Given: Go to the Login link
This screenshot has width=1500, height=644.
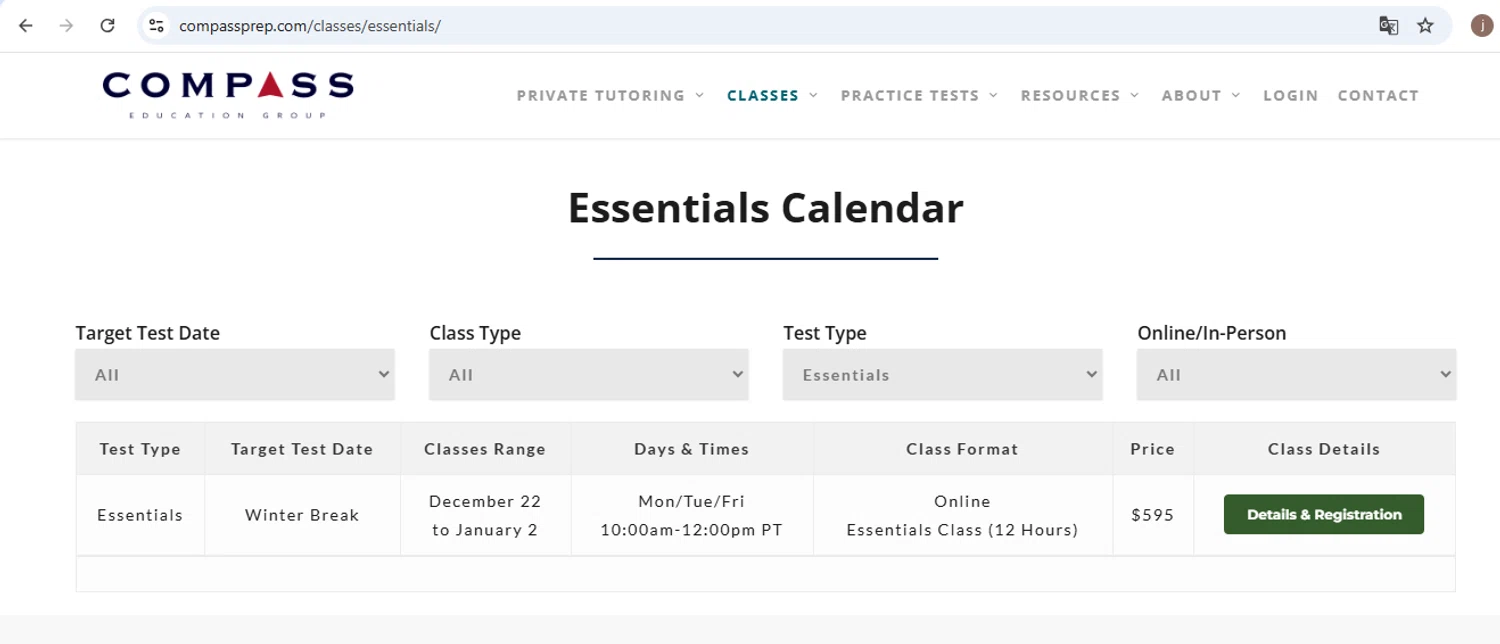Looking at the screenshot, I should click(1290, 96).
